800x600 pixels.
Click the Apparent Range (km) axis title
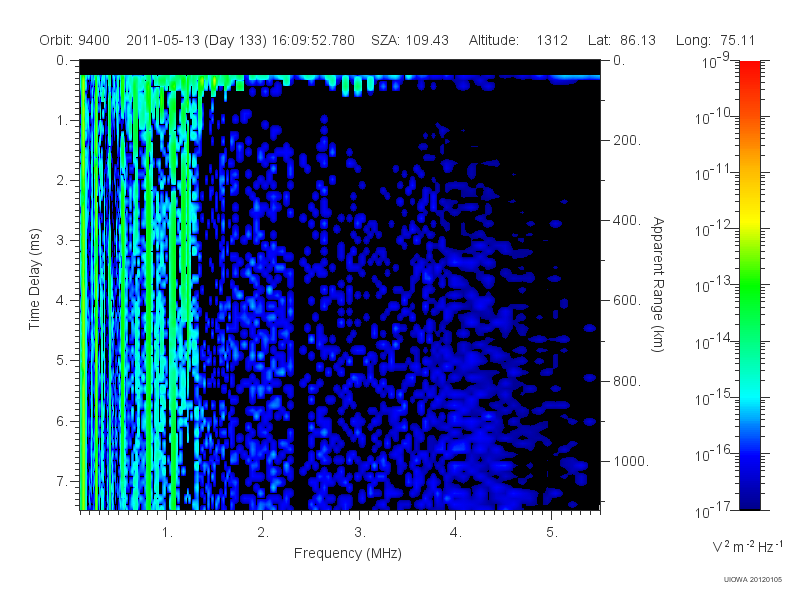(658, 284)
